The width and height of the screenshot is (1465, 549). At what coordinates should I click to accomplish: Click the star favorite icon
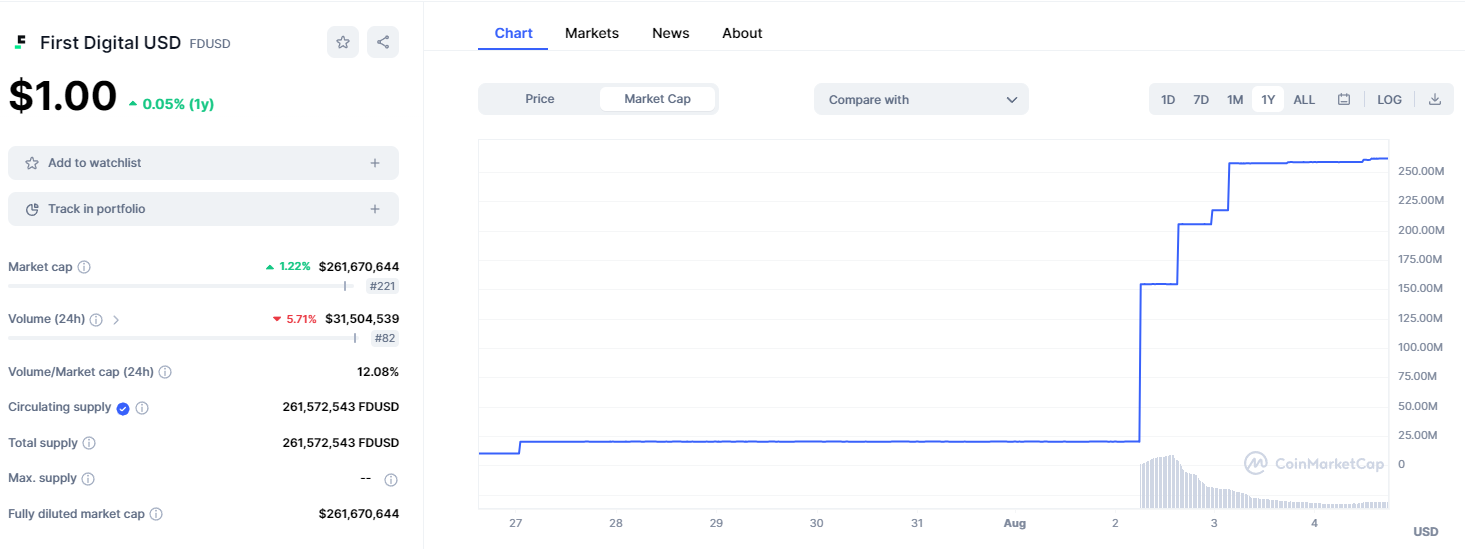(x=343, y=42)
